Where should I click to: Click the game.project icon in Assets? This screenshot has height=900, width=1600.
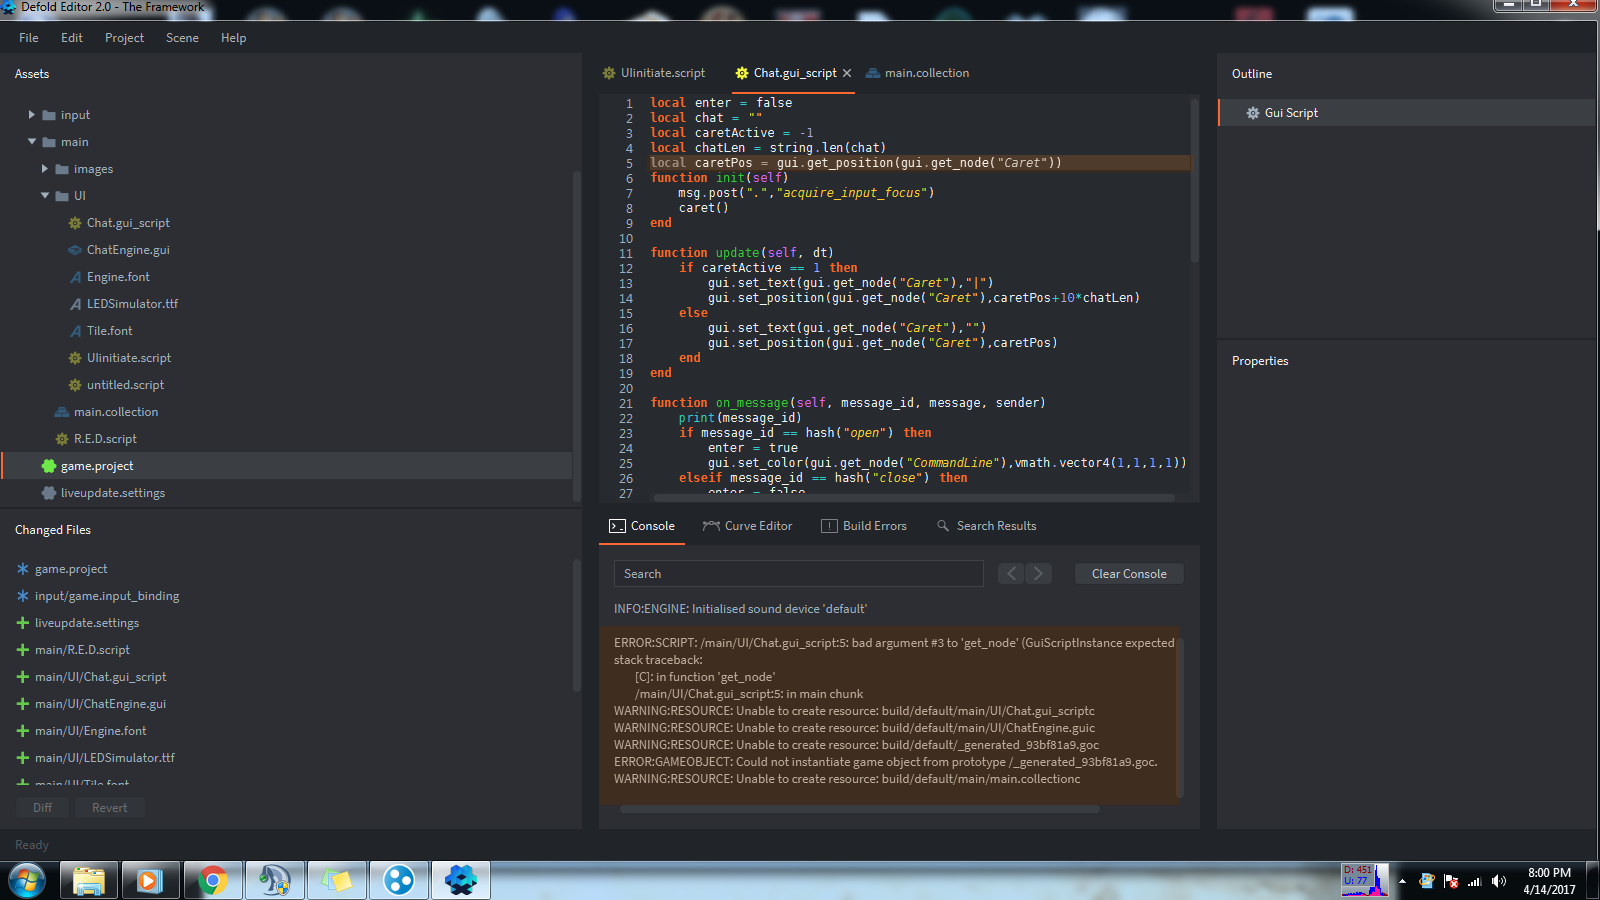48,466
